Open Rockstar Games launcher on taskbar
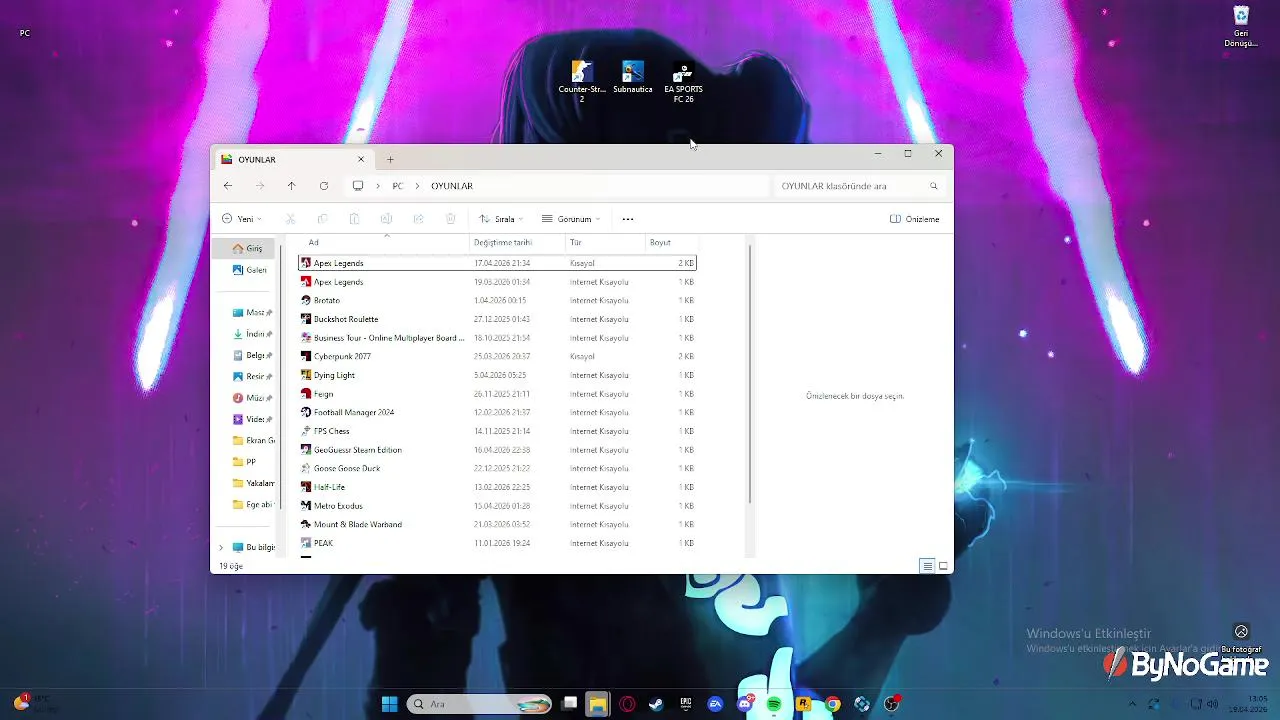This screenshot has height=720, width=1280. tap(803, 704)
